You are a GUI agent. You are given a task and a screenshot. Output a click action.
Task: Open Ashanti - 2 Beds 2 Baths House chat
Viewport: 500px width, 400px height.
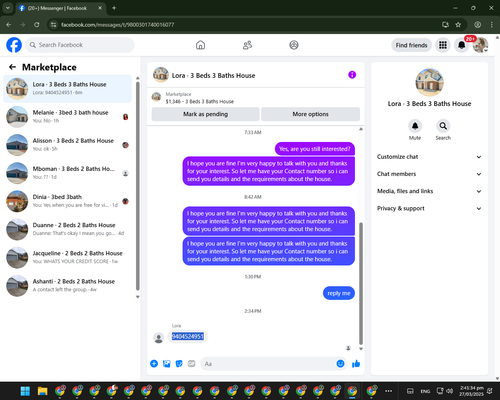click(68, 286)
